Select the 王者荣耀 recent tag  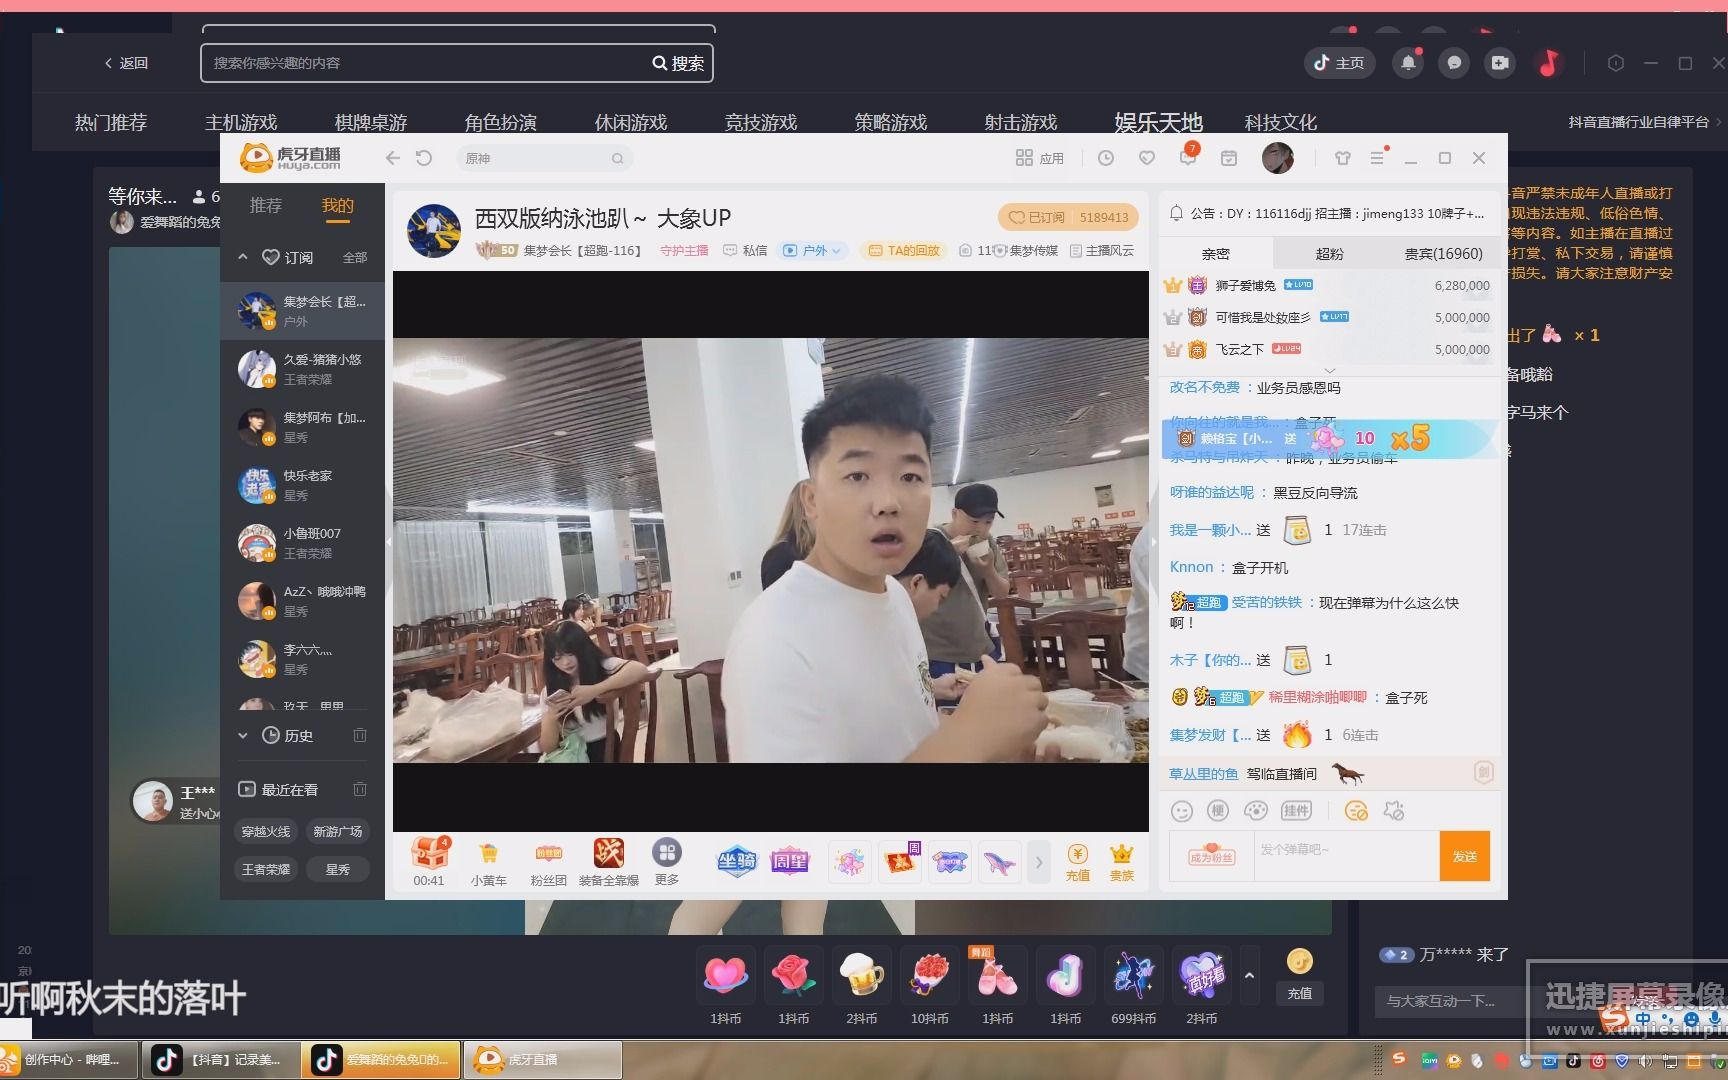pos(266,869)
